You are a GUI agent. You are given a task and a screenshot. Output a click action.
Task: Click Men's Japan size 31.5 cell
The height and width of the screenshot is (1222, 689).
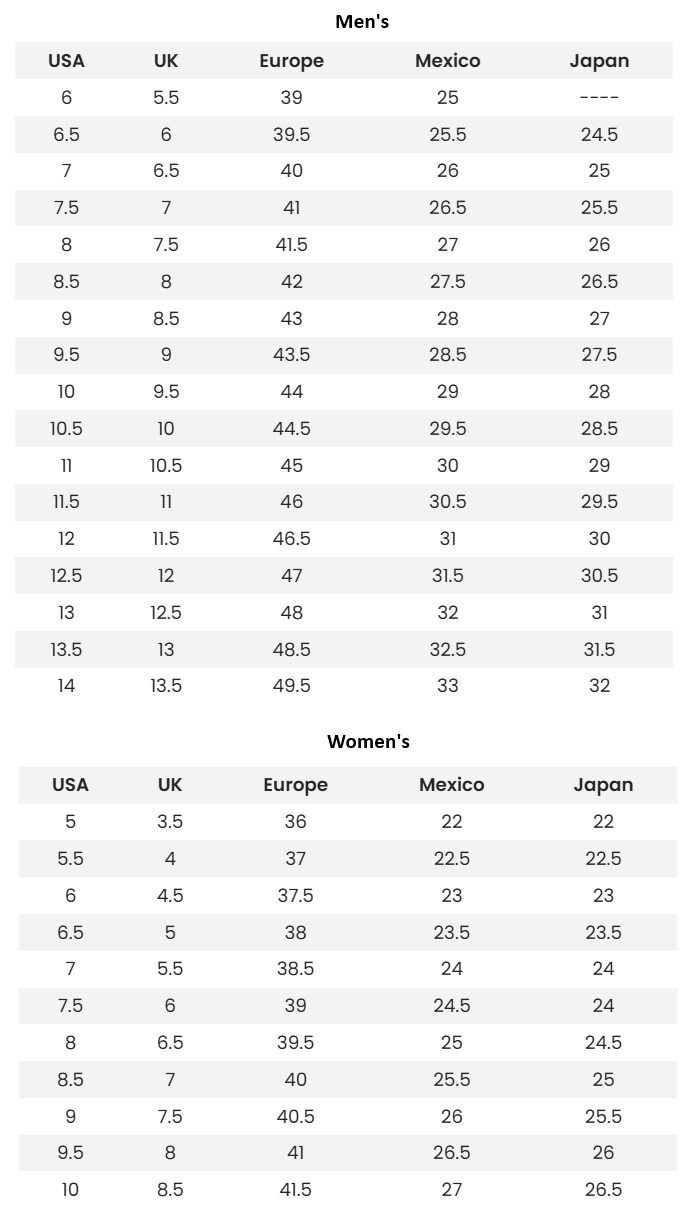599,649
